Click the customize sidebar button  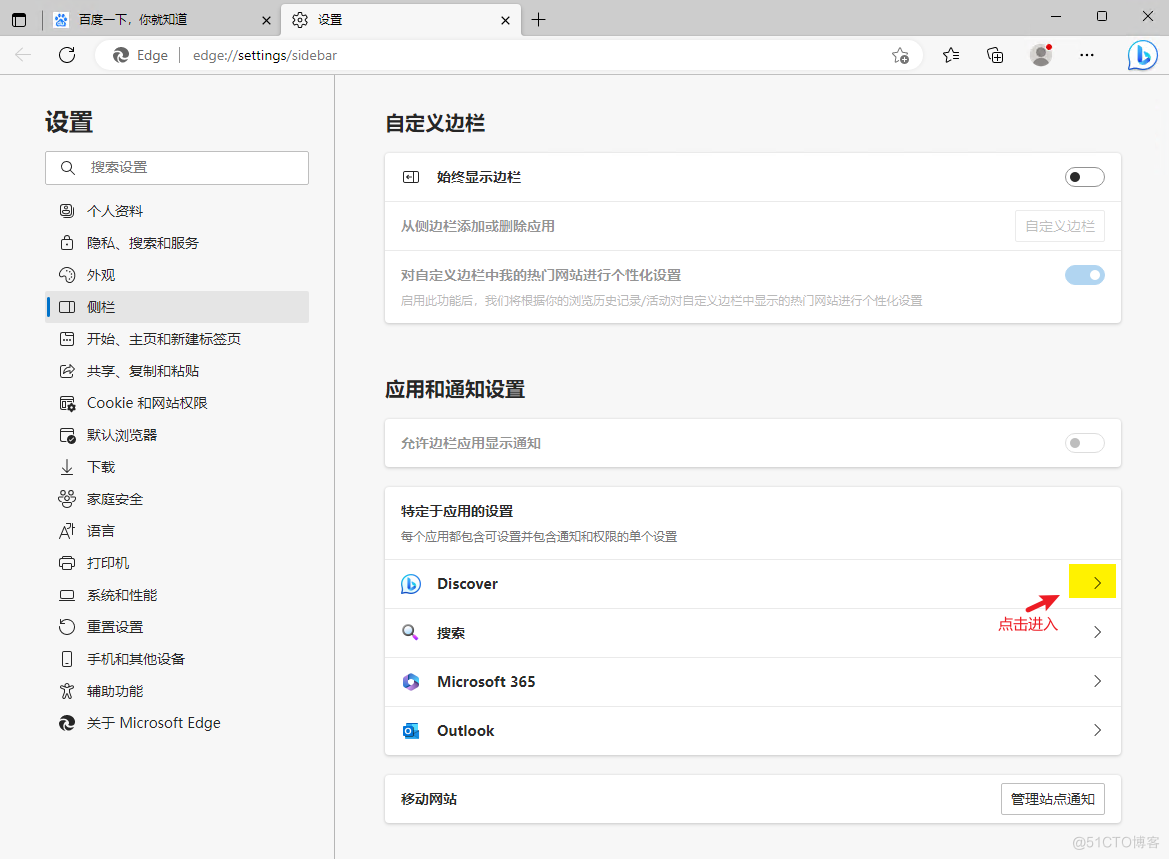click(1059, 226)
